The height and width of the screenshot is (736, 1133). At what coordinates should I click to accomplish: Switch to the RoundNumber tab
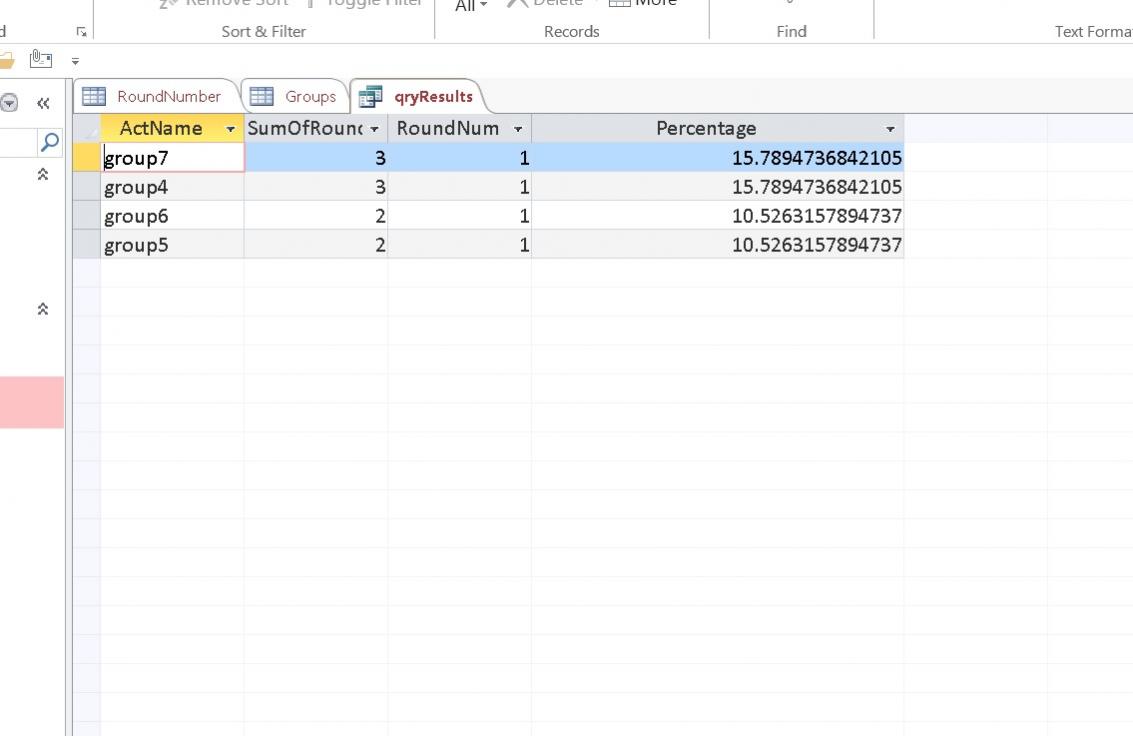168,96
